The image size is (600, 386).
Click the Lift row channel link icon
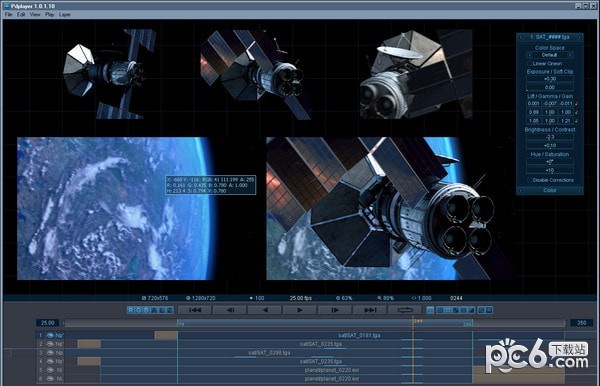[577, 104]
